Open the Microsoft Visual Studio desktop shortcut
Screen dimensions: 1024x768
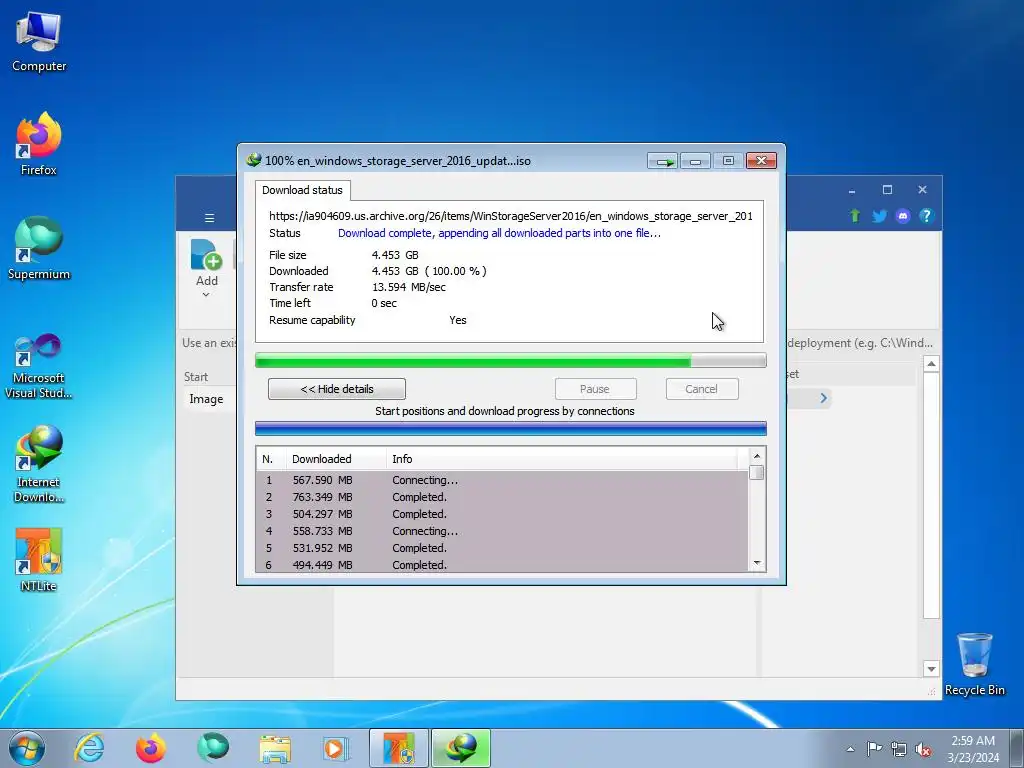[39, 366]
